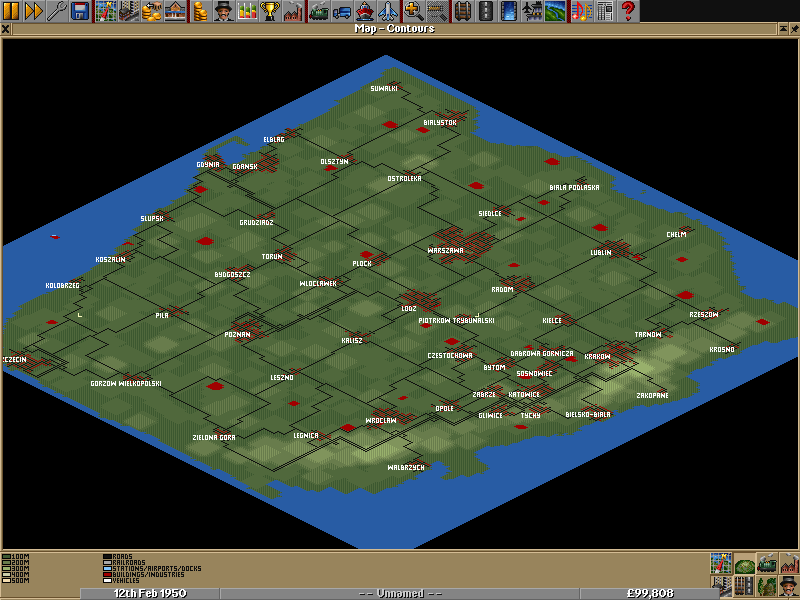Click the 100M height legend swatch
Viewport: 800px width, 600px height.
(x=6, y=557)
